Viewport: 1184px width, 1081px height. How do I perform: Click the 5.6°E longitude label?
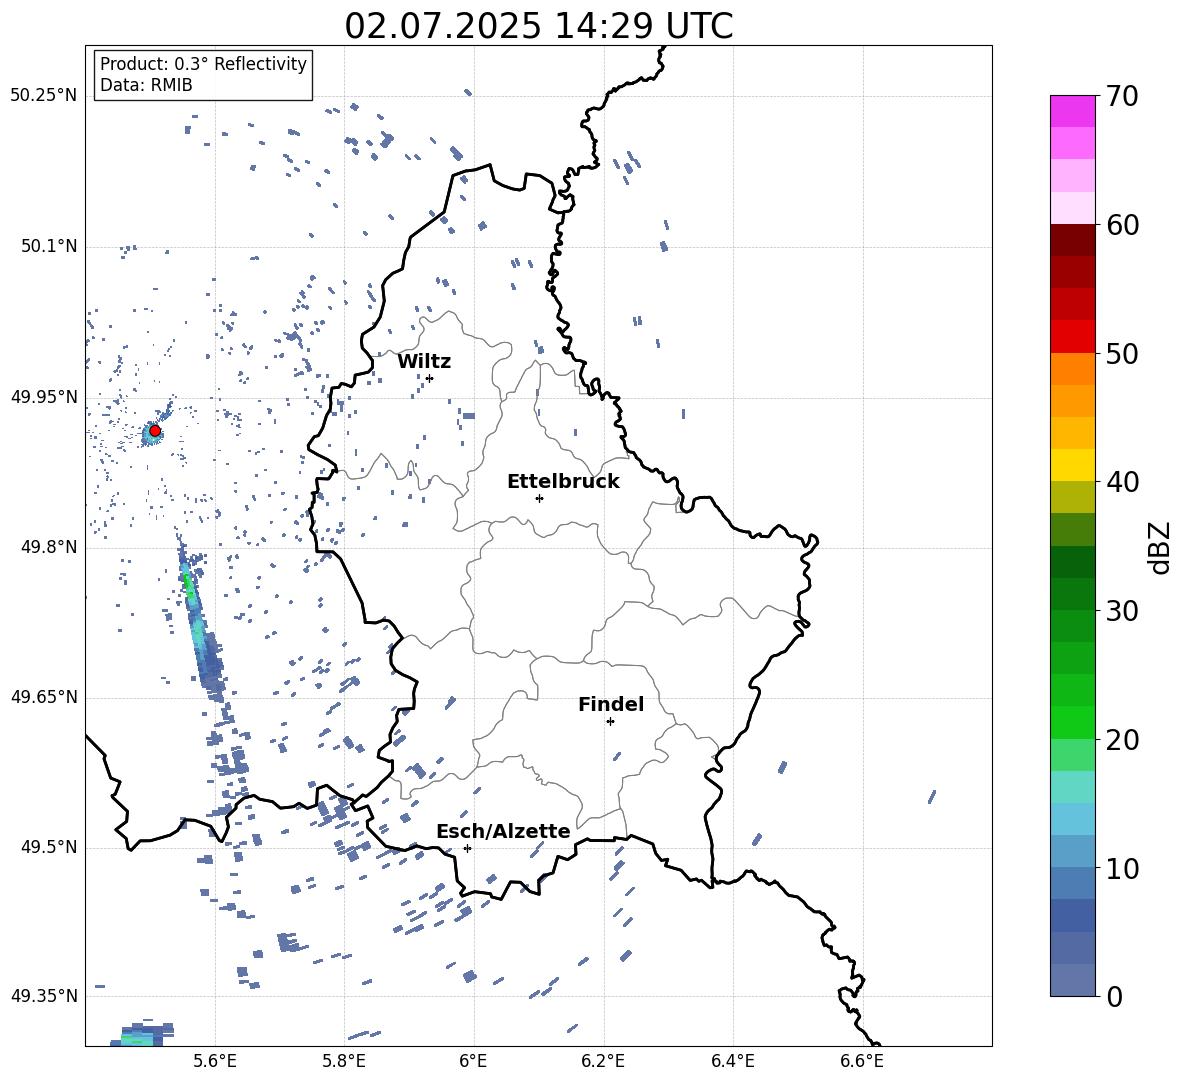coord(215,1061)
